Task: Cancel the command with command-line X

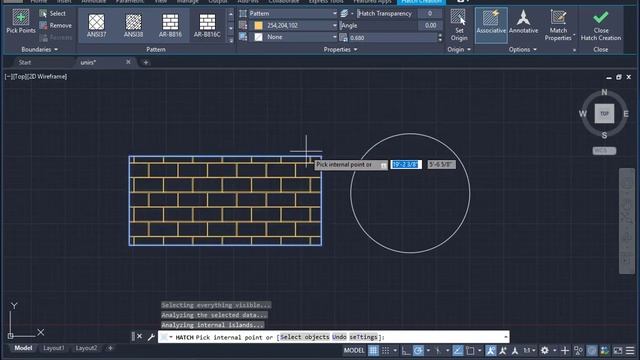Action: 140,336
